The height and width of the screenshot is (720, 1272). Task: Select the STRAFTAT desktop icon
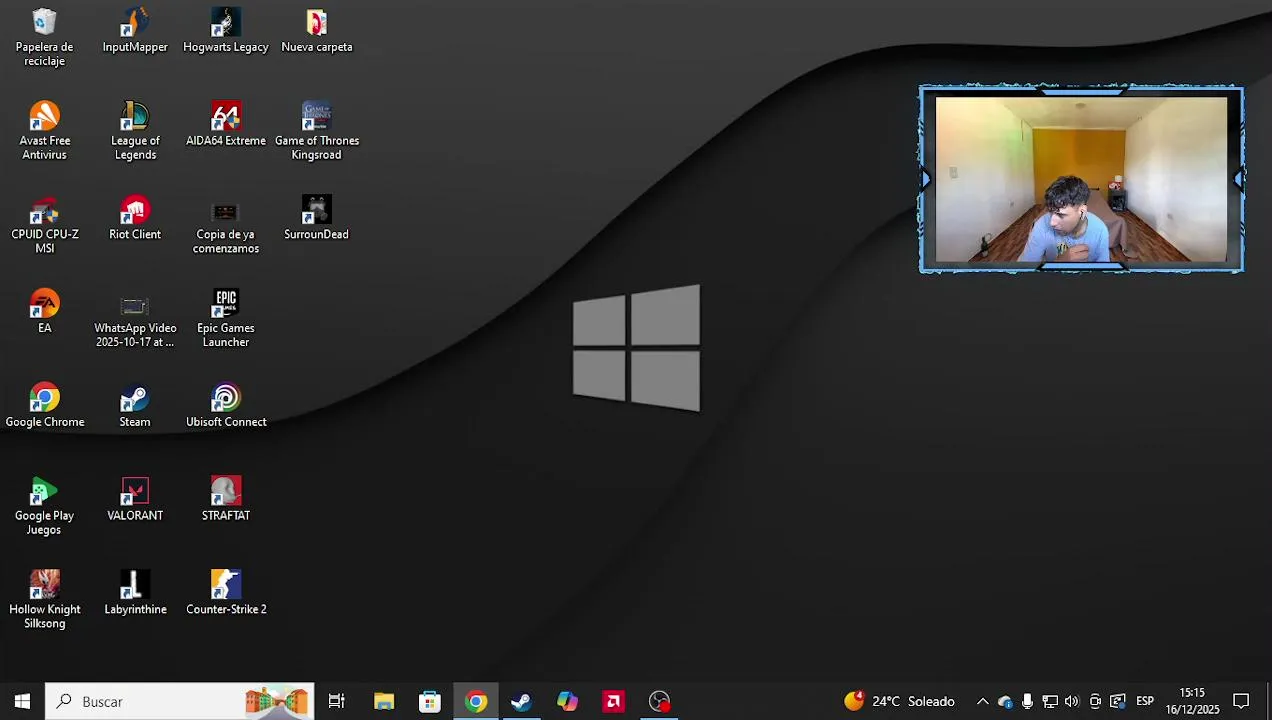[226, 499]
